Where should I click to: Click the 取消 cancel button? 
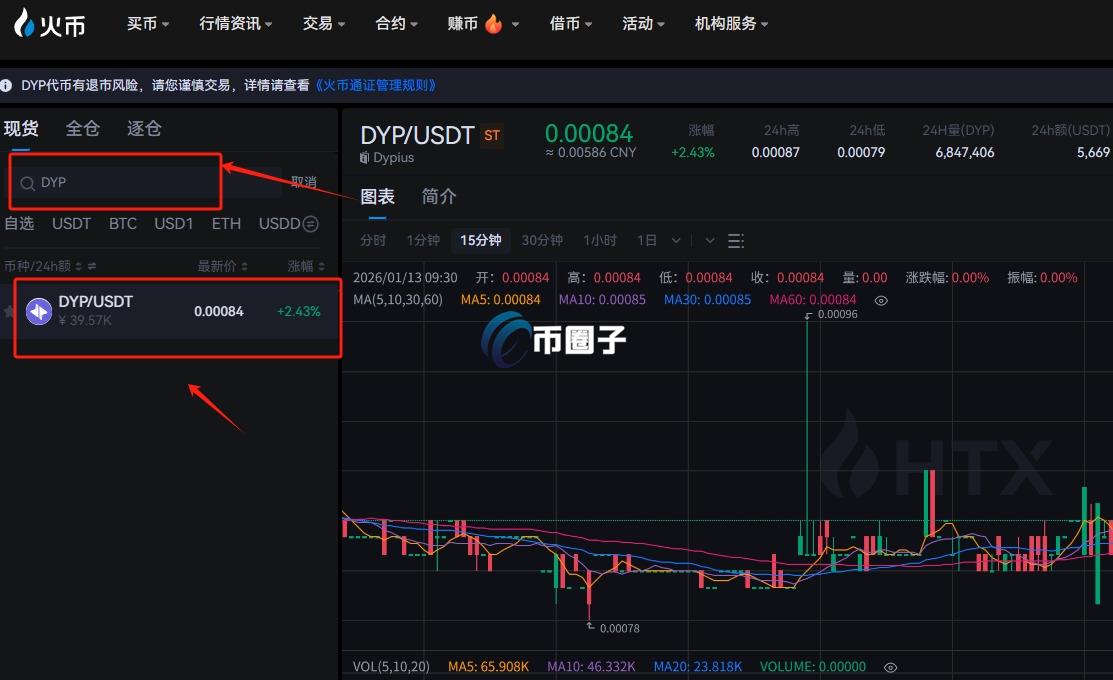click(303, 181)
